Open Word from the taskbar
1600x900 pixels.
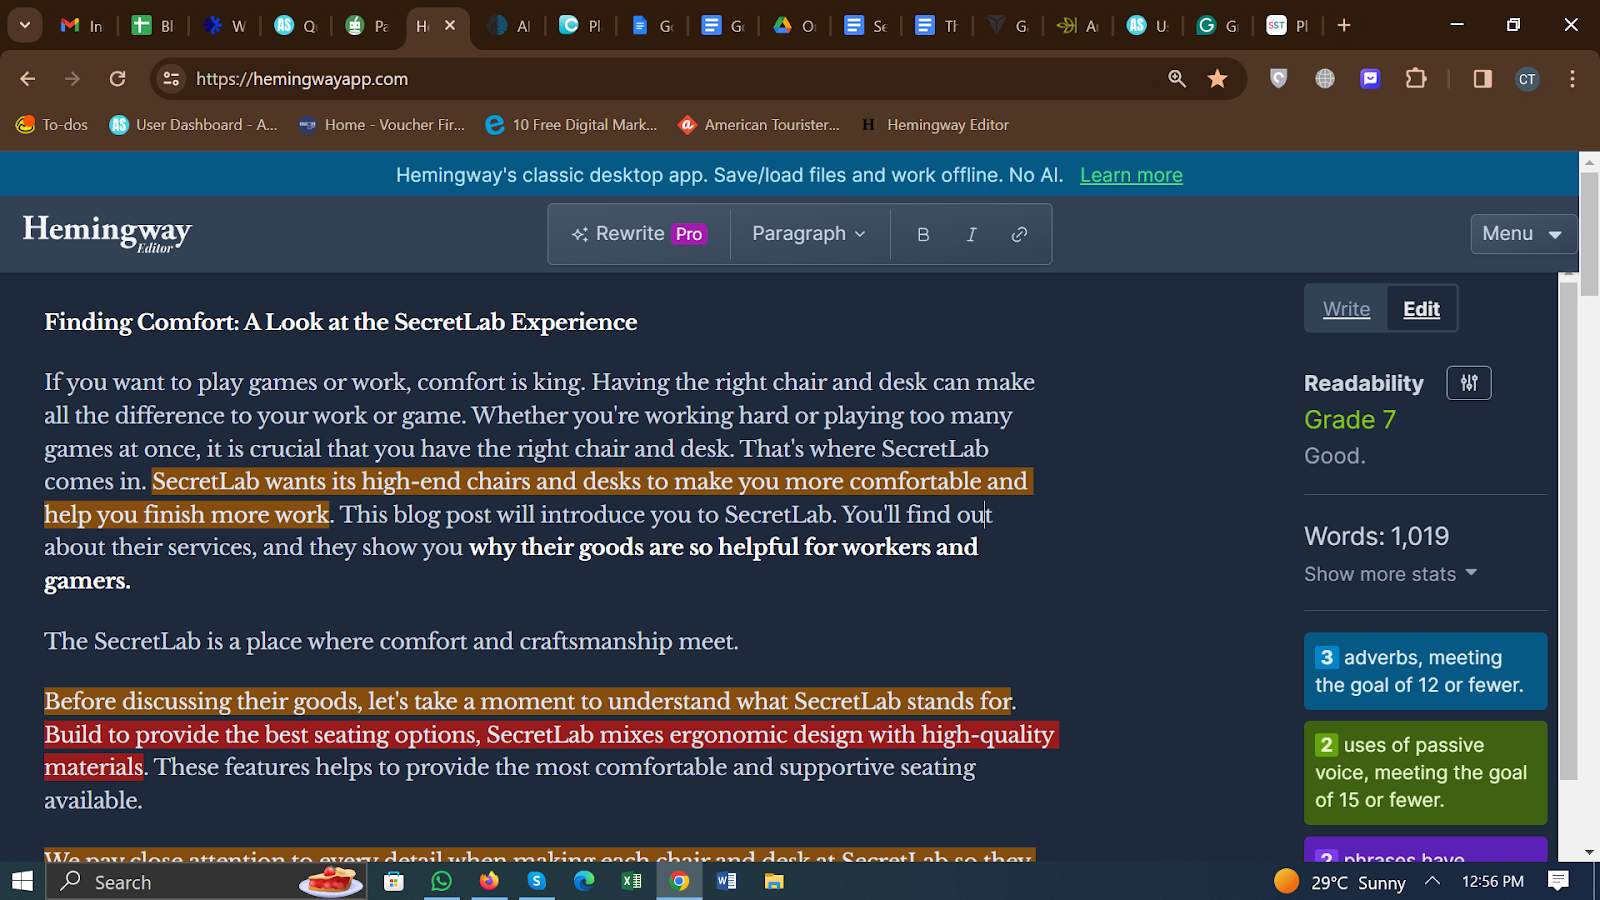[727, 881]
